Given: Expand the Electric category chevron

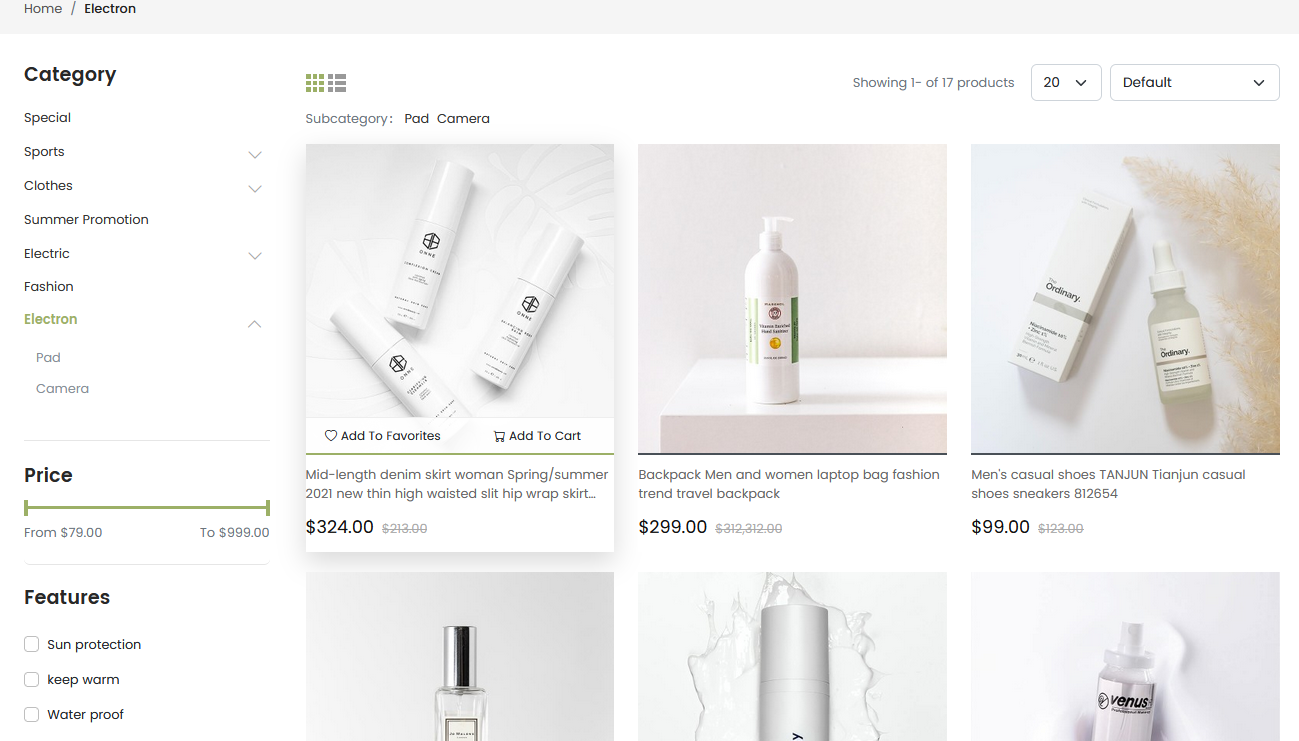Looking at the screenshot, I should click(x=255, y=256).
